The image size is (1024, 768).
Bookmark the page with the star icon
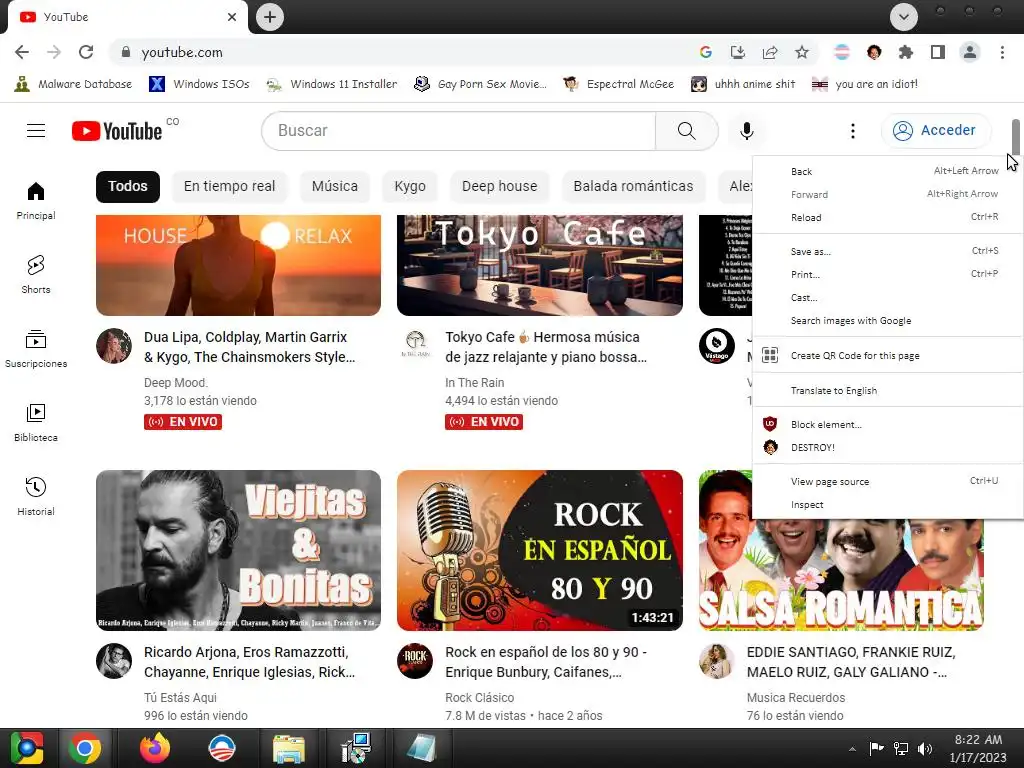802,52
